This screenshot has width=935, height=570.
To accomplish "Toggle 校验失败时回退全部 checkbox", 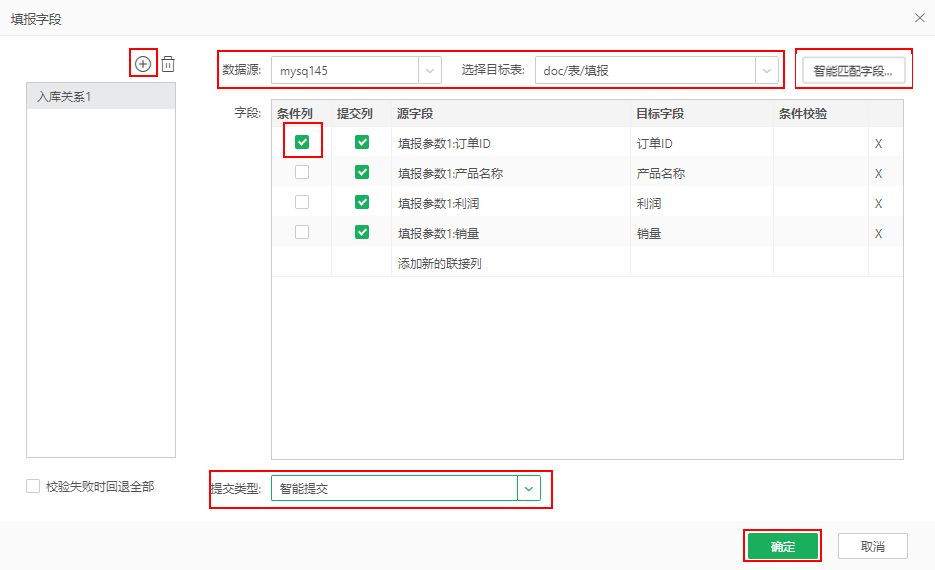I will tap(34, 486).
